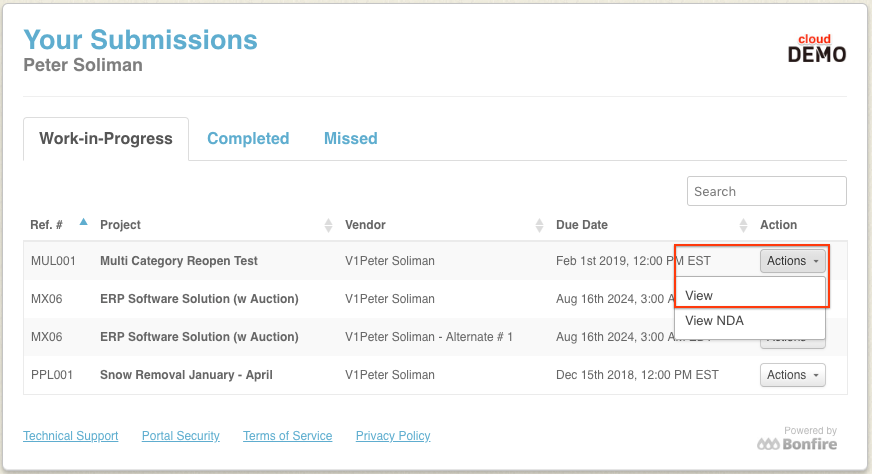
Task: Click due date Dec 15th 2018, 12:00 PM EST
Action: 637,375
